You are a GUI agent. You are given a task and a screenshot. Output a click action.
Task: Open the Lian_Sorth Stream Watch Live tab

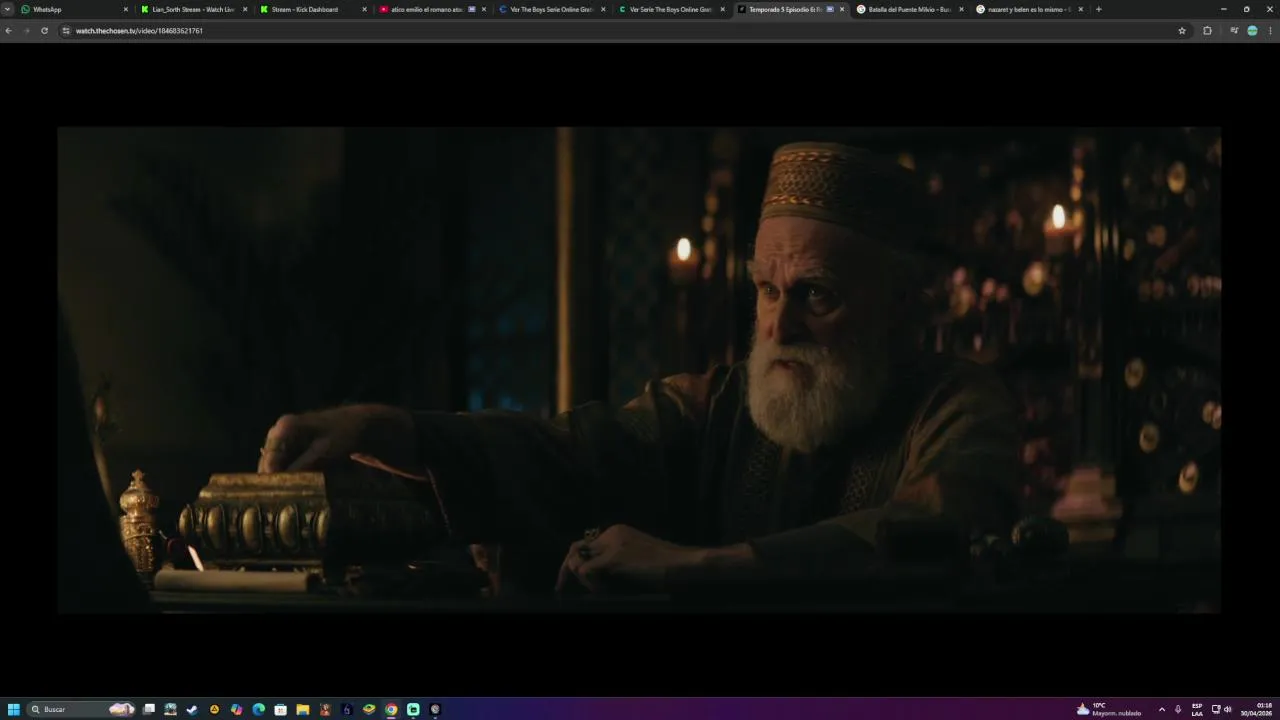click(194, 9)
